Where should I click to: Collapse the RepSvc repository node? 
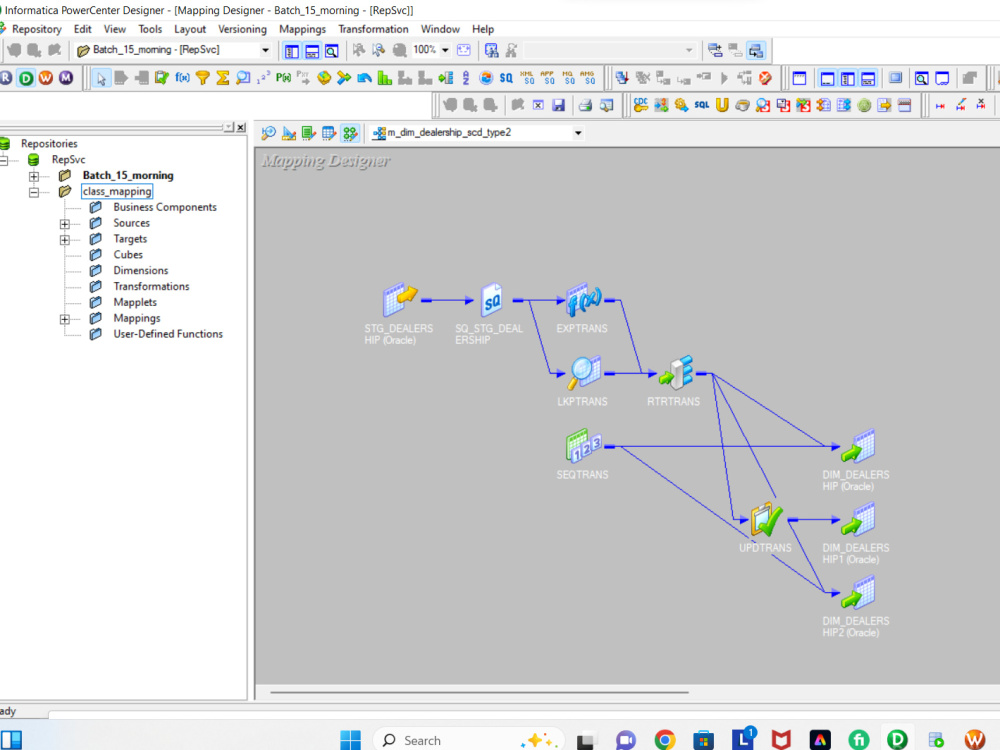point(3,160)
